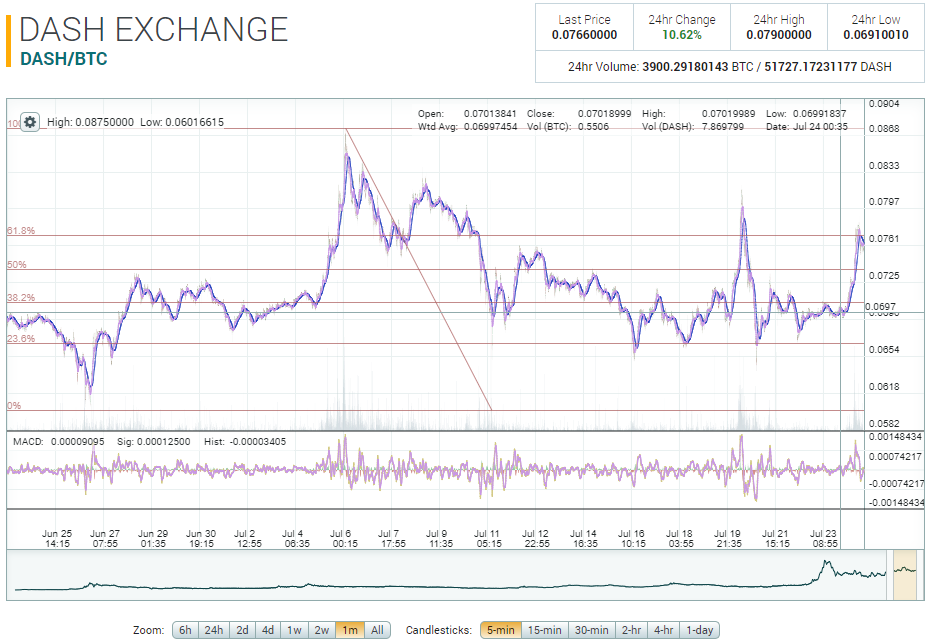Select the 1m zoom option
The height and width of the screenshot is (642, 928).
350,630
